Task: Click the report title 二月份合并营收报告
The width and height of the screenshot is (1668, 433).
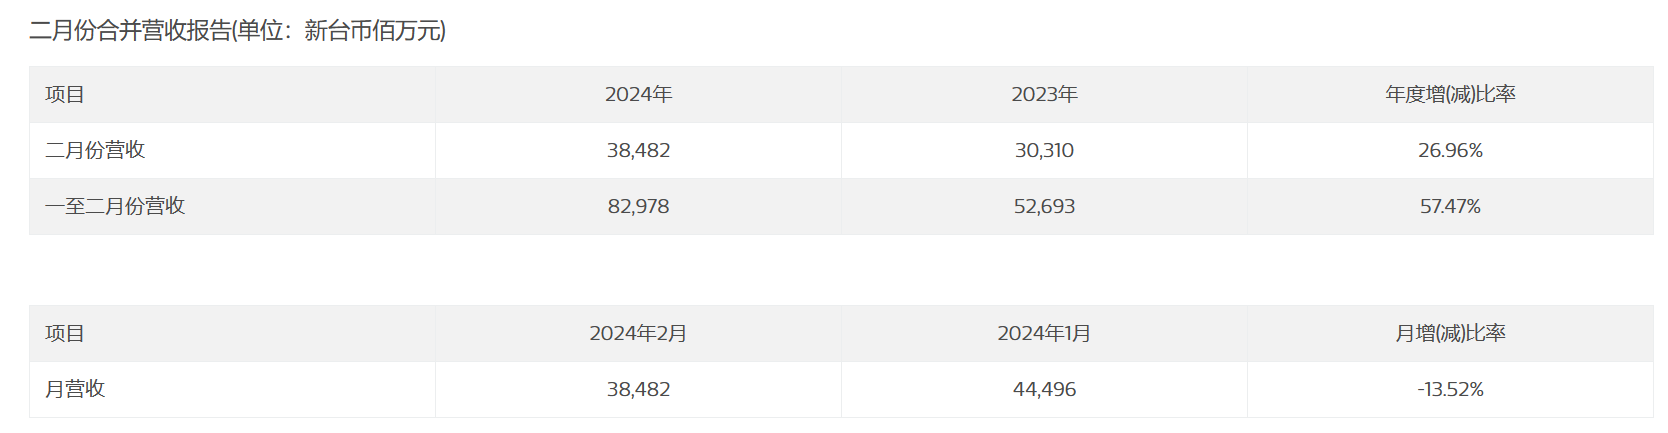Action: 130,31
